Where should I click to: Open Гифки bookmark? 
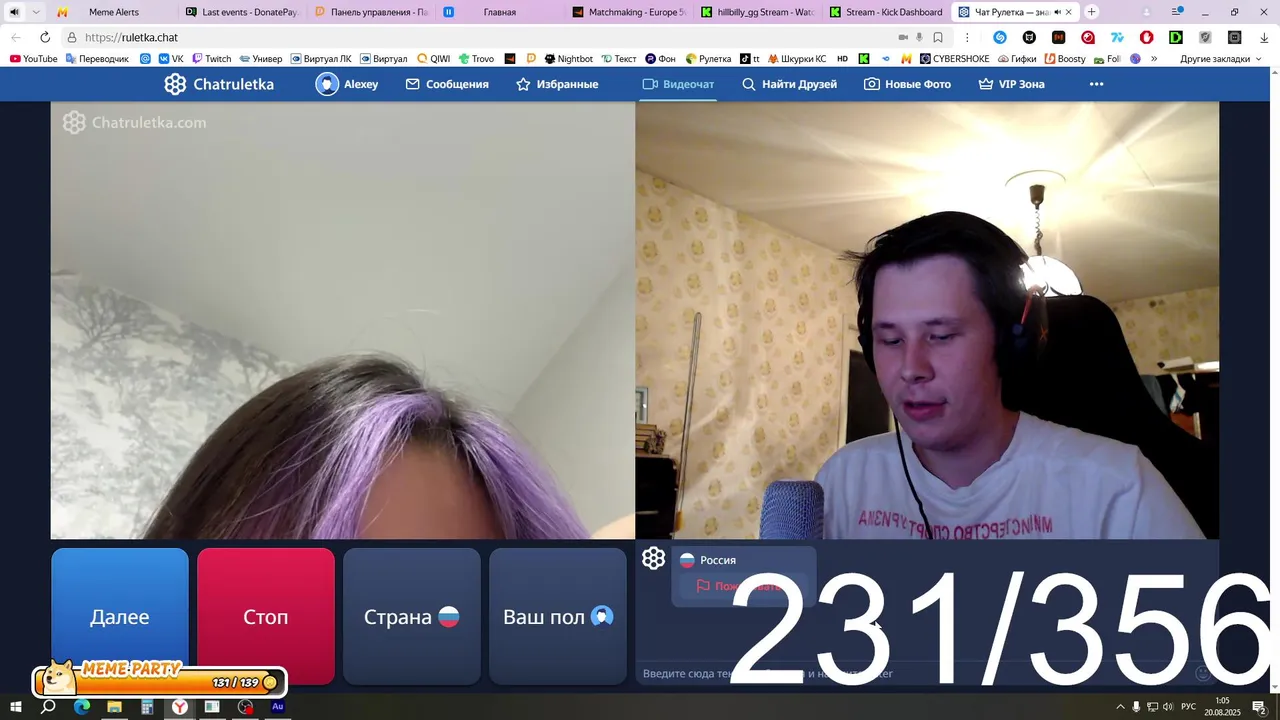coord(1016,59)
